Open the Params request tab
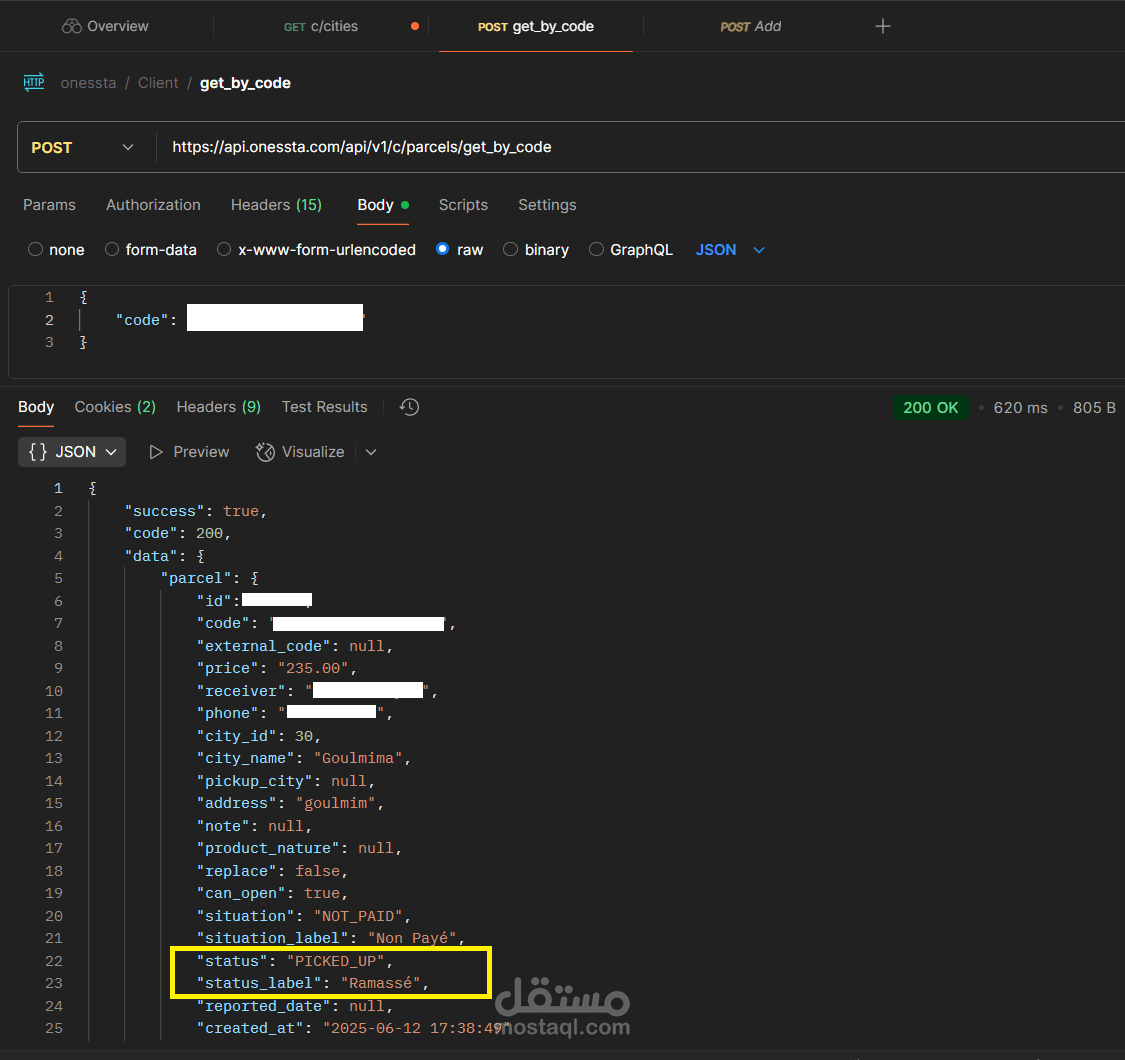 click(49, 205)
